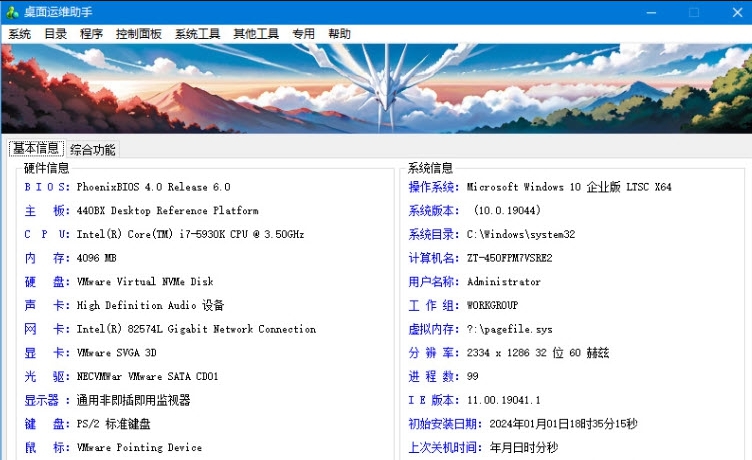Click Intel 82574L Gigabit Network Connection
The width and height of the screenshot is (752, 460).
tap(196, 329)
